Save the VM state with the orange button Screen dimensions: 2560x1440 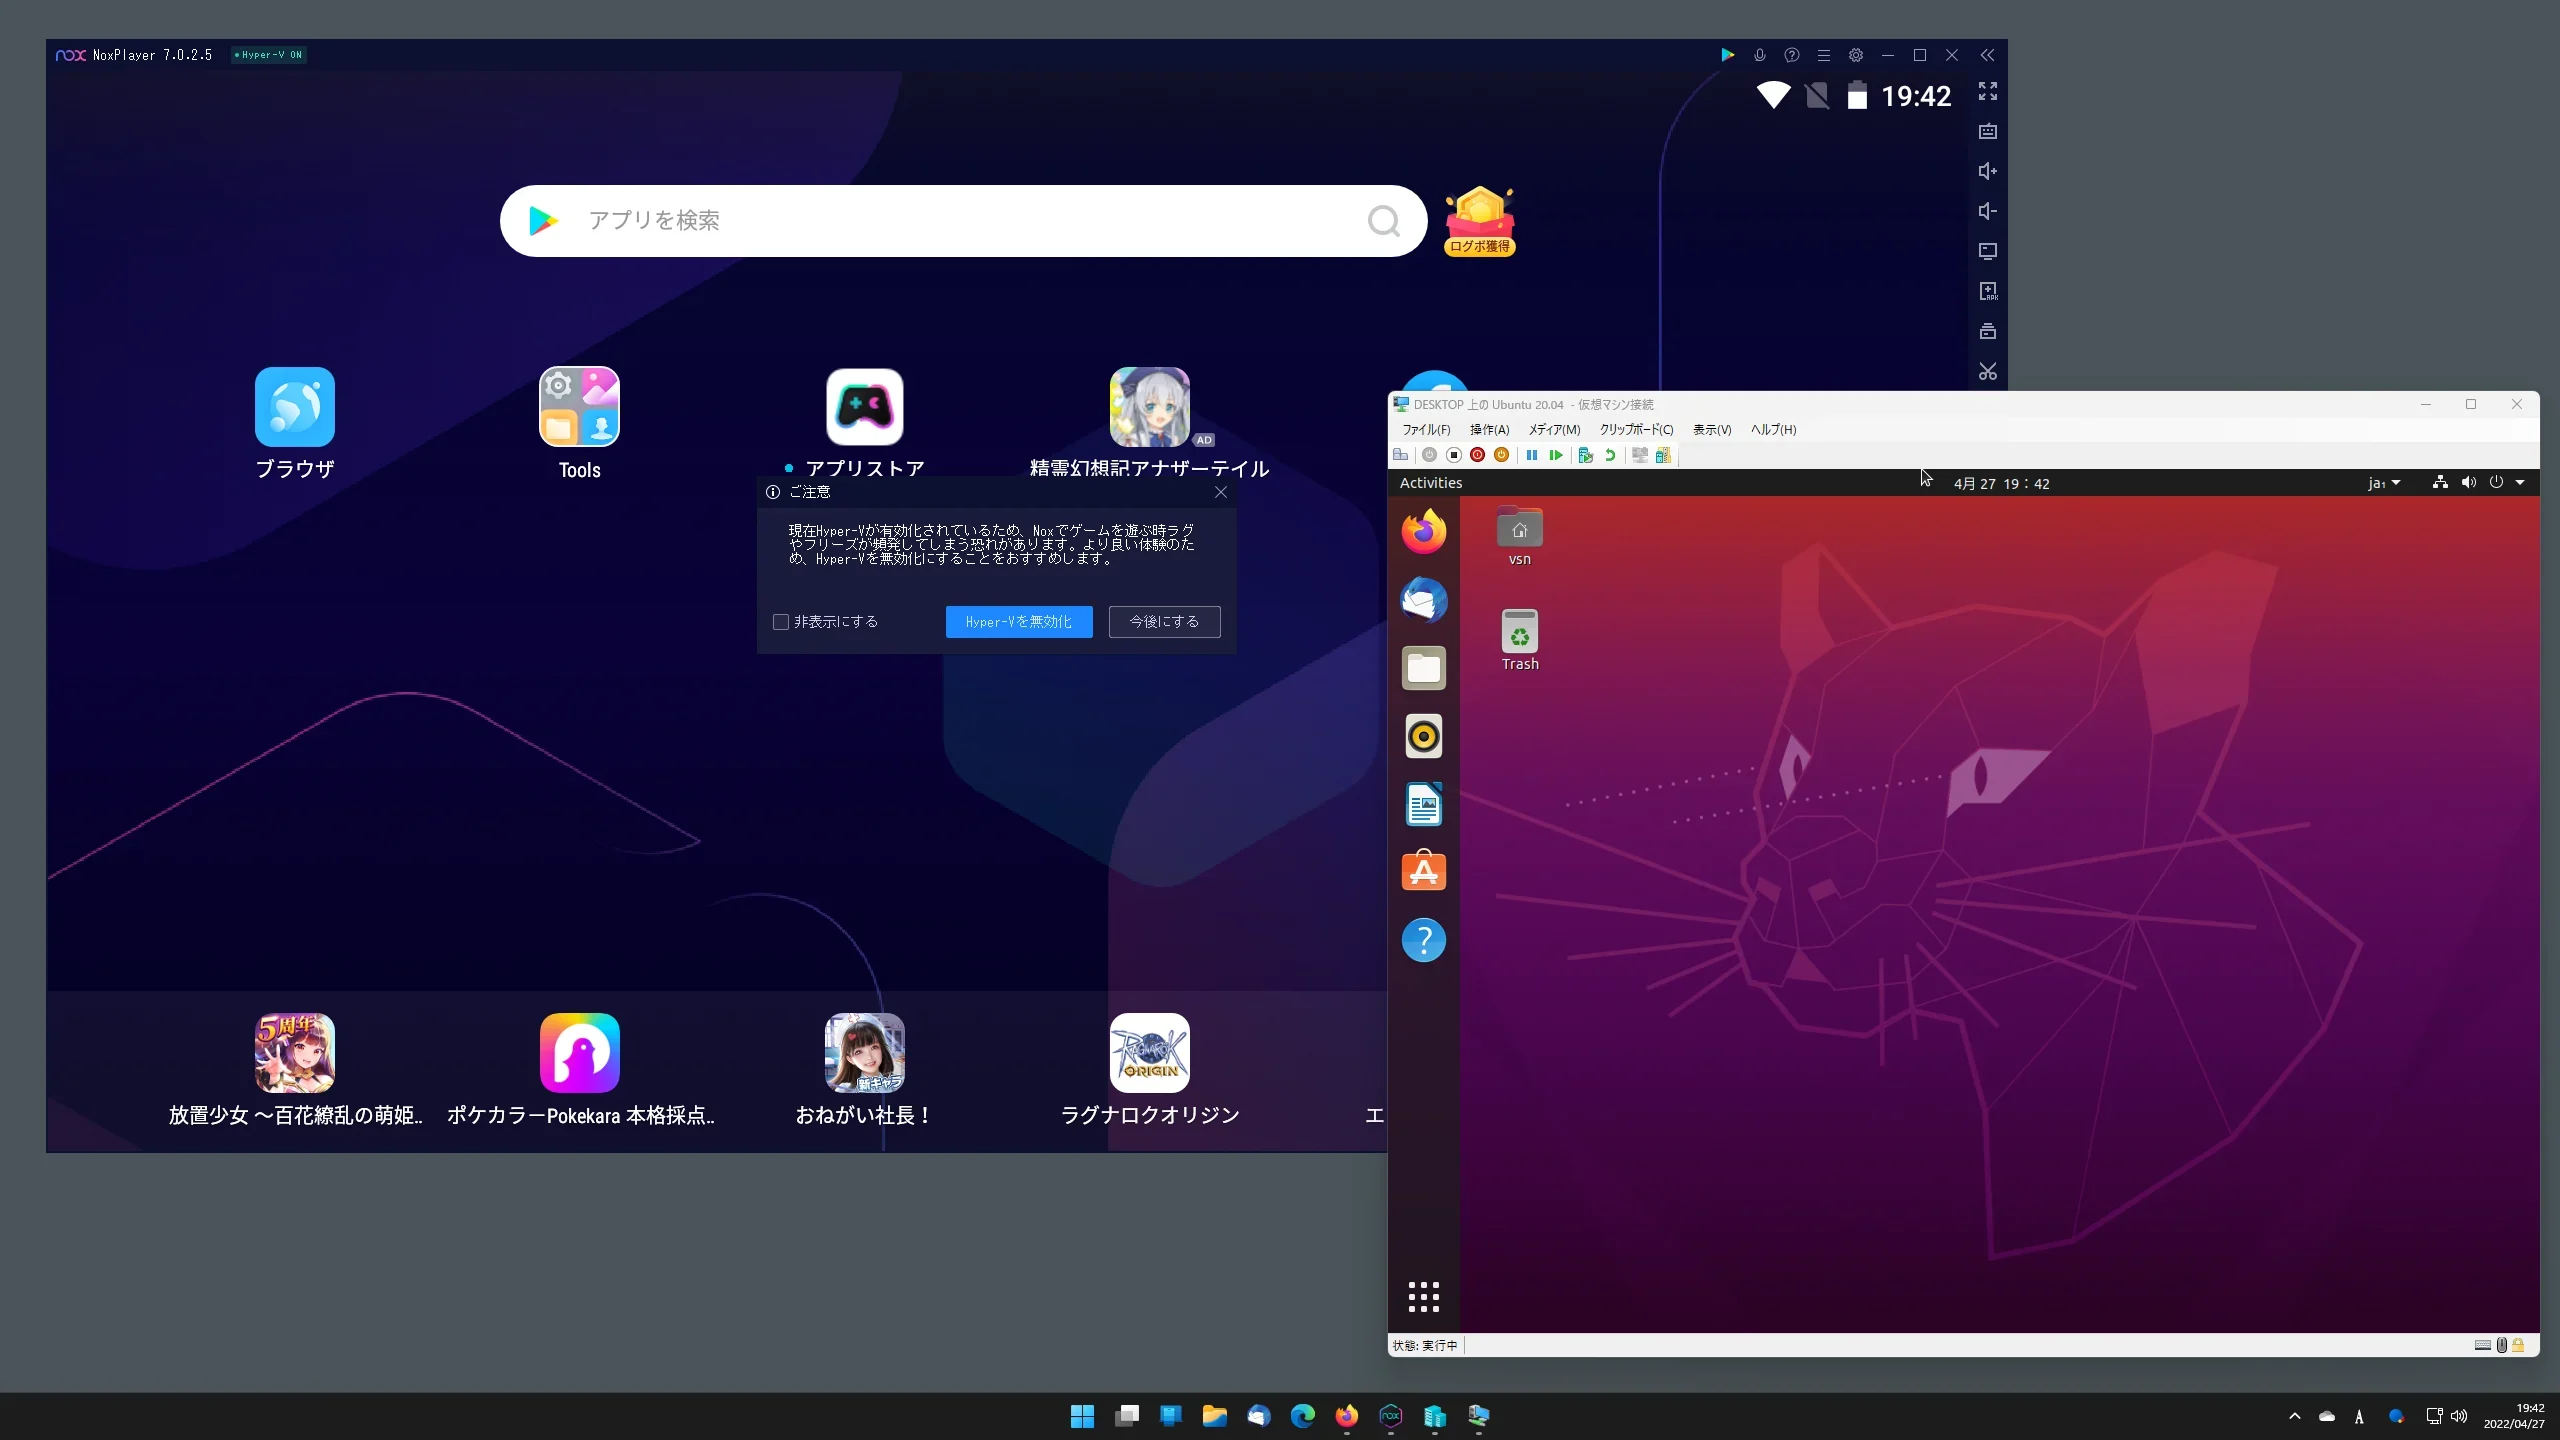1502,456
